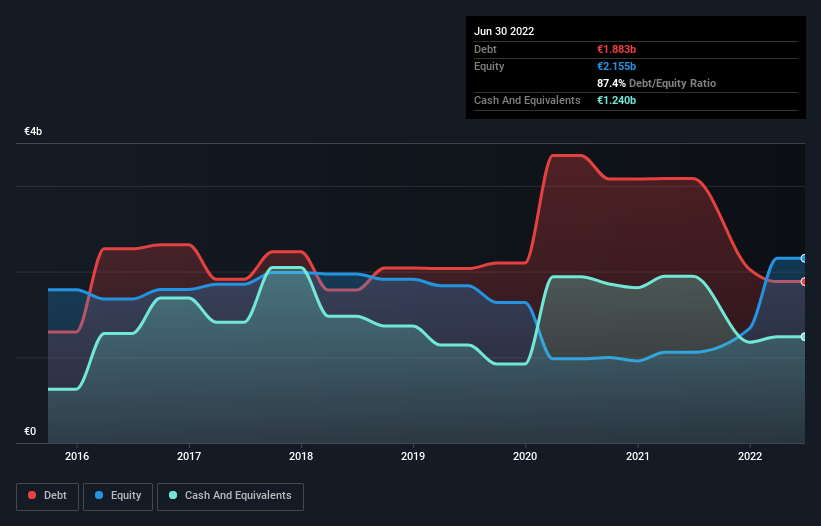
Task: Click the €2.155b equity value
Action: pyautogui.click(x=616, y=66)
